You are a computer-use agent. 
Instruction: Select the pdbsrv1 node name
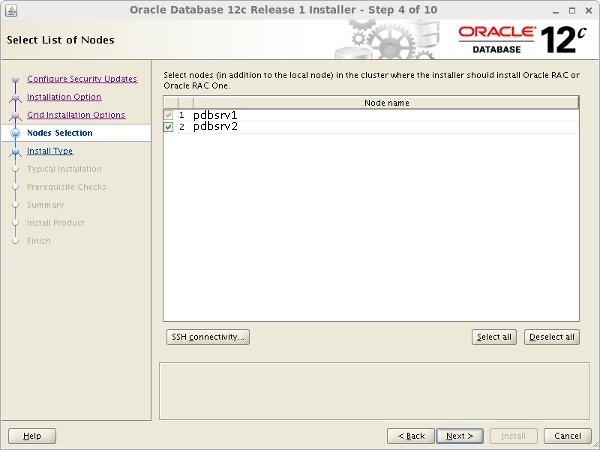click(215, 115)
